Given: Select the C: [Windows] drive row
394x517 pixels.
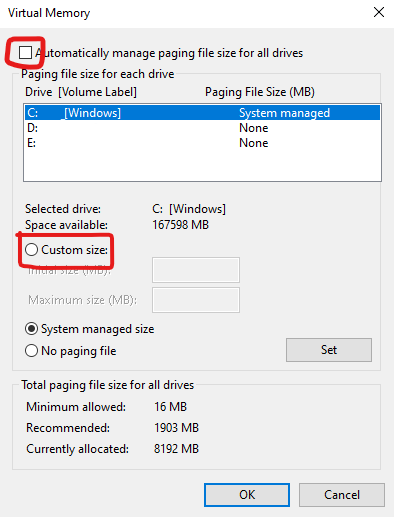Looking at the screenshot, I should pyautogui.click(x=202, y=113).
